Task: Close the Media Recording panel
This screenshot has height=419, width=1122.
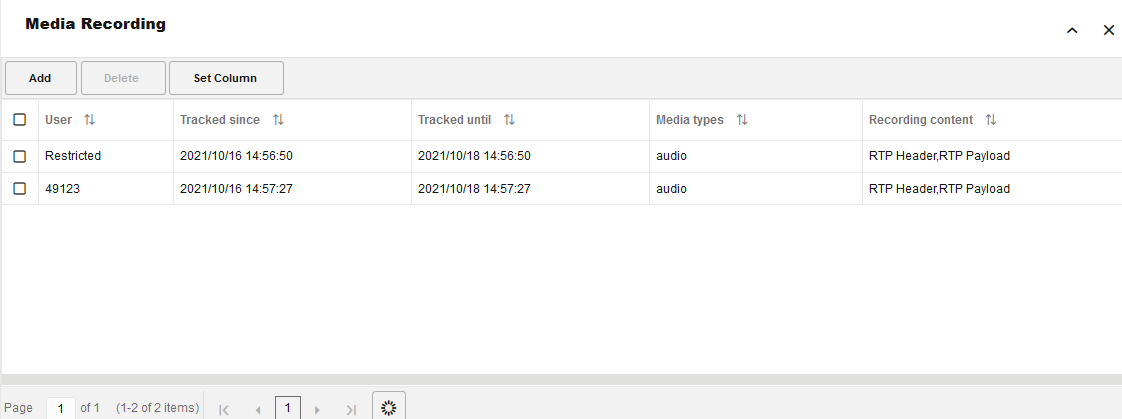Action: pyautogui.click(x=1108, y=30)
